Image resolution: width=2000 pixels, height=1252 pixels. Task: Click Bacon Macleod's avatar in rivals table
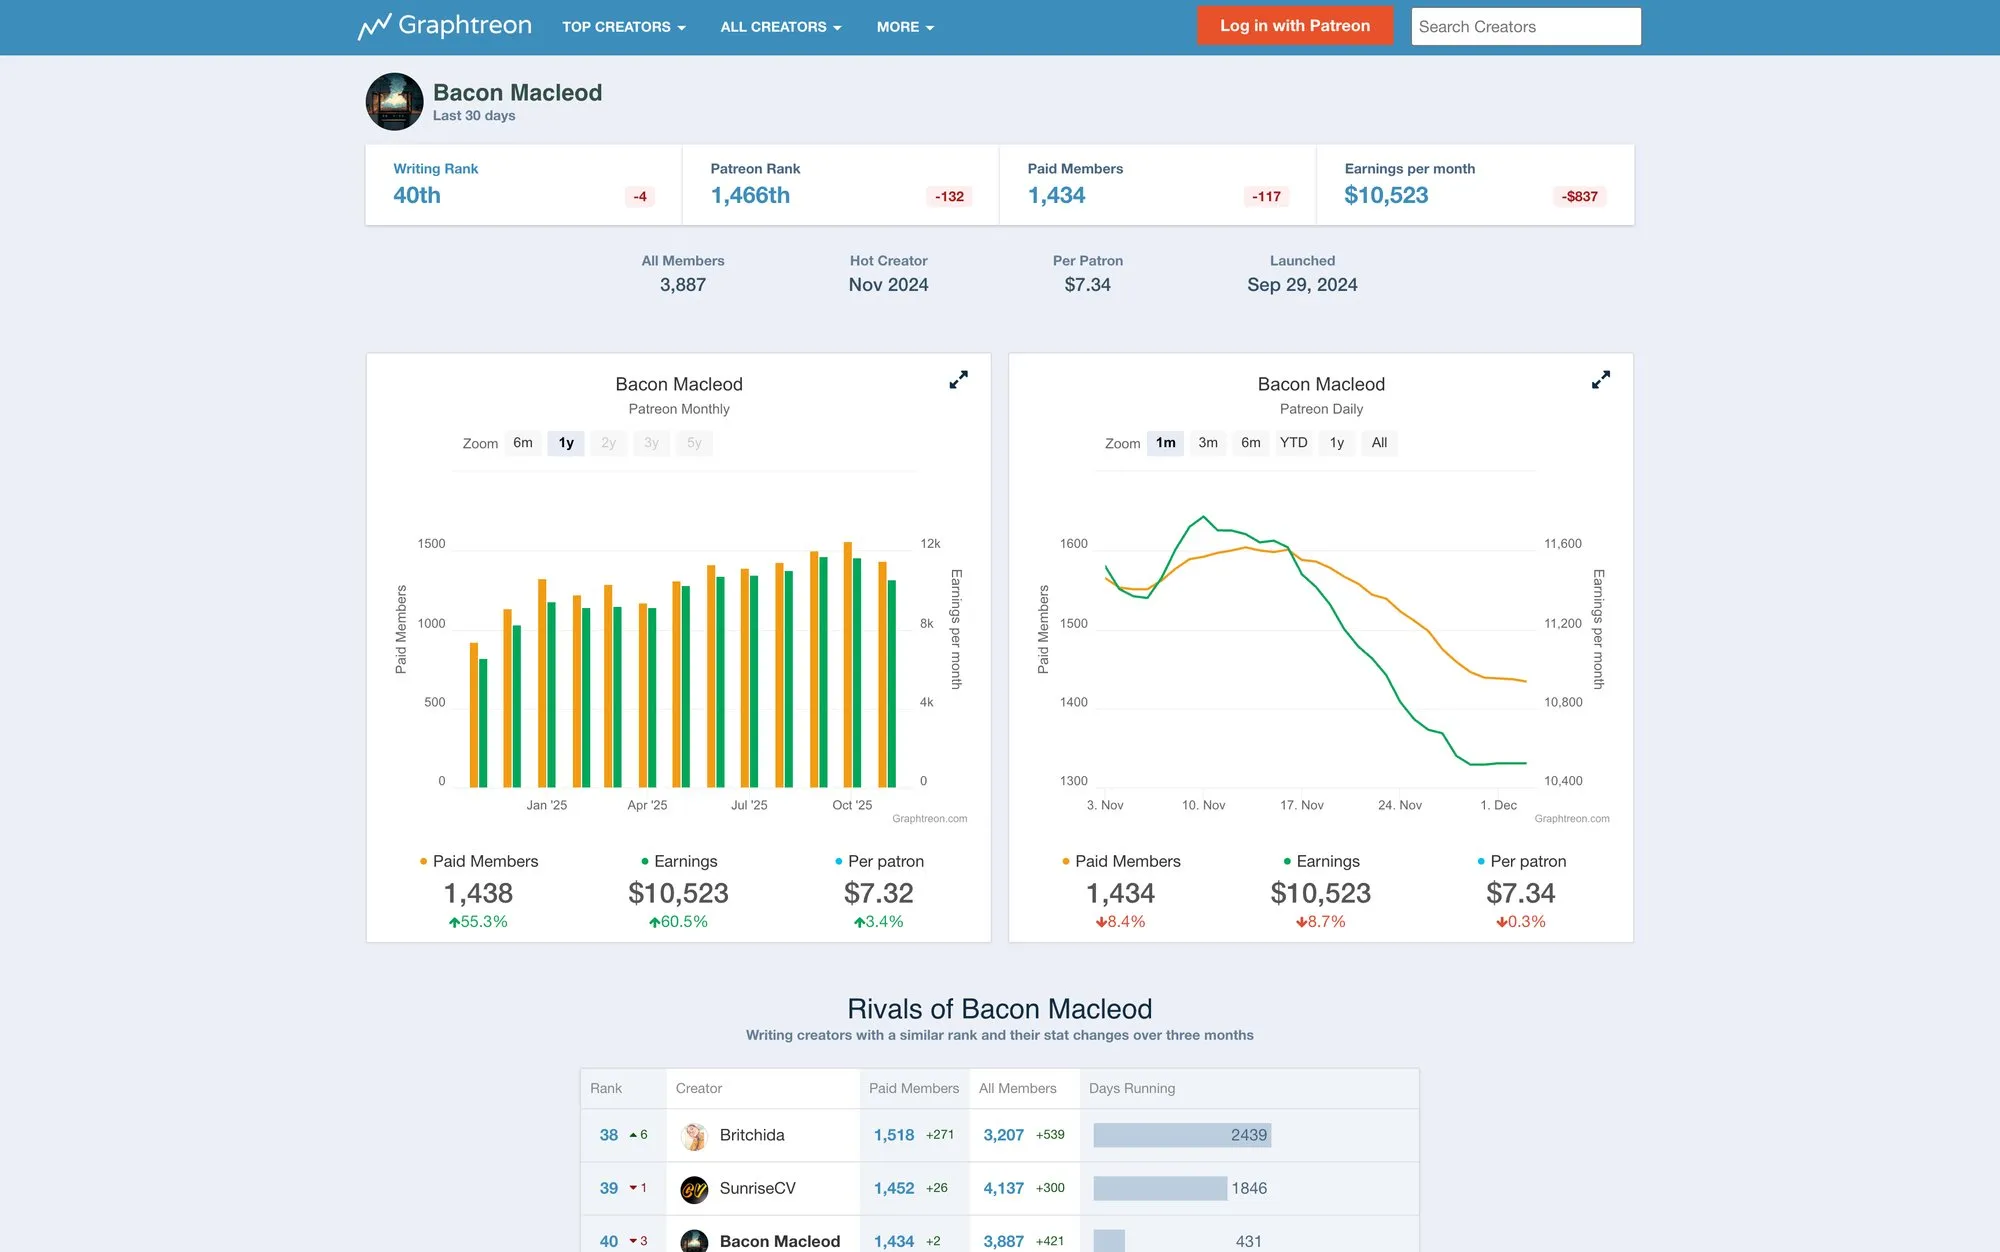[692, 1240]
